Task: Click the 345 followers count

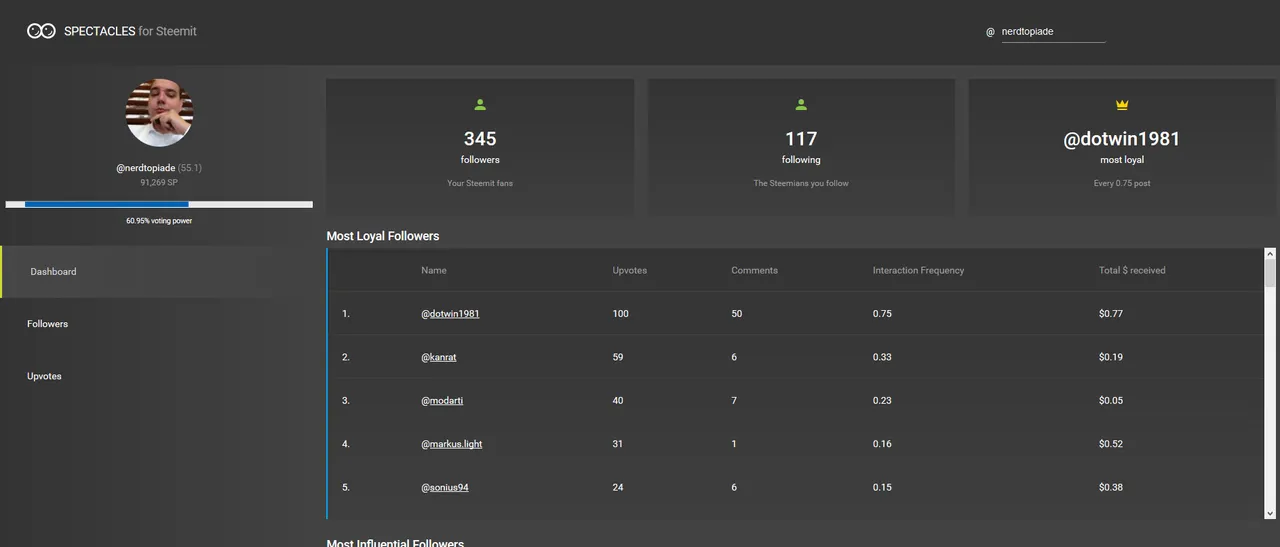Action: [480, 139]
